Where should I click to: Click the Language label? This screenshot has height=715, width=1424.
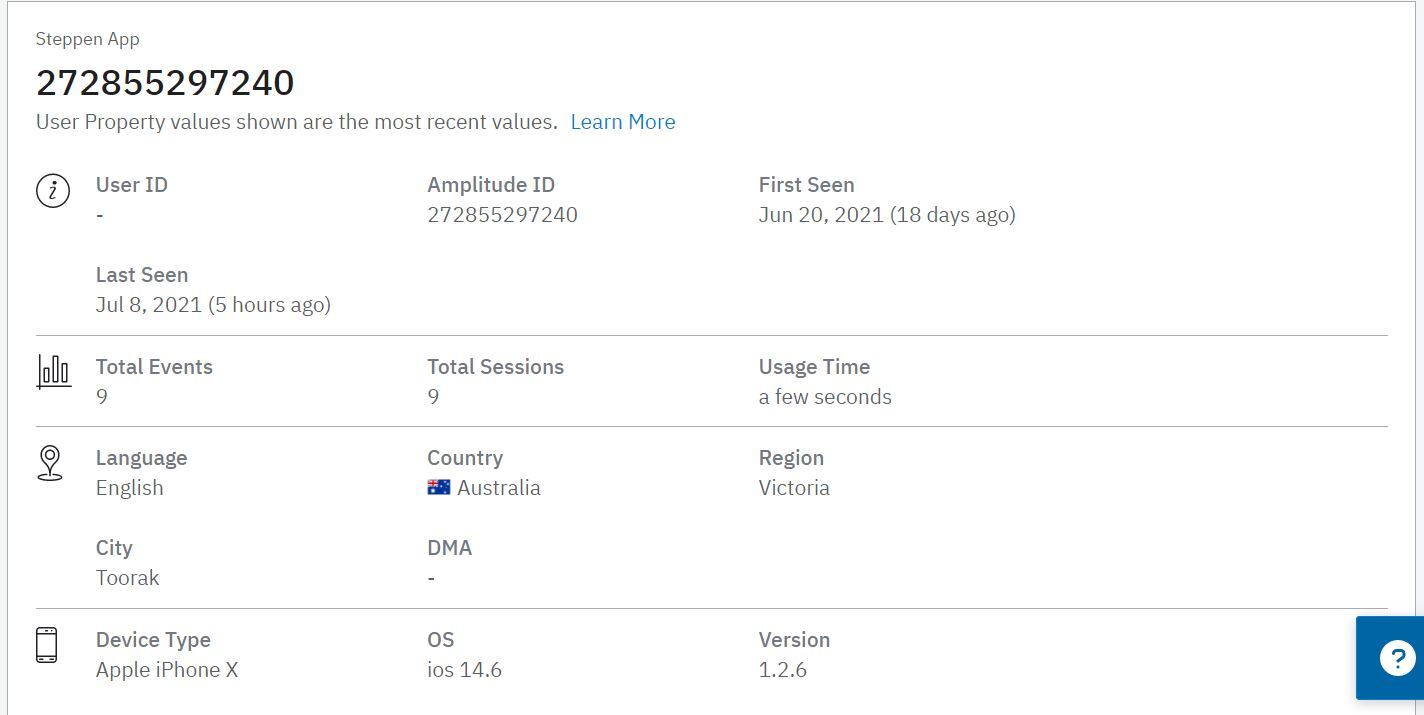[141, 458]
